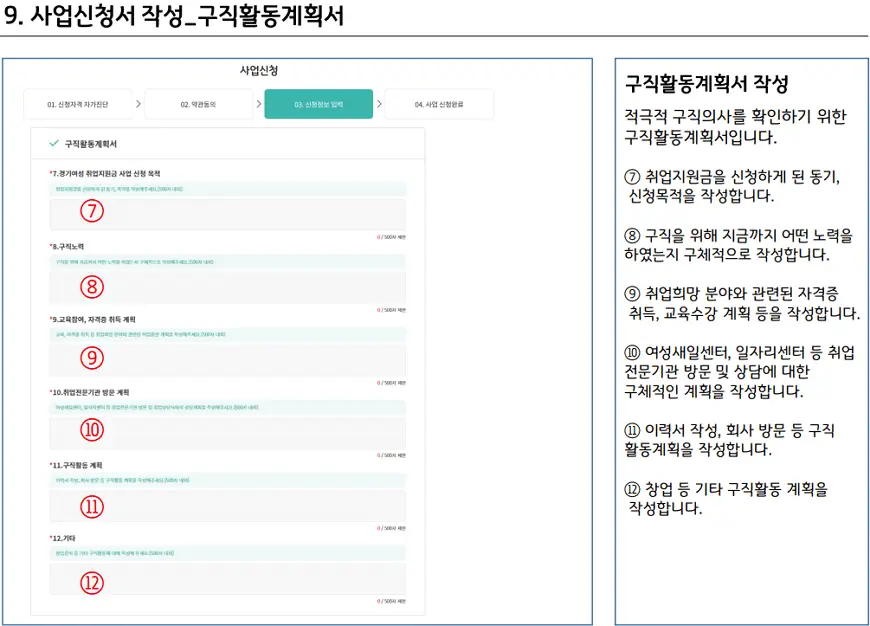Image resolution: width=870 pixels, height=626 pixels.
Task: Select the red circled ⑨ marker
Action: (x=92, y=358)
